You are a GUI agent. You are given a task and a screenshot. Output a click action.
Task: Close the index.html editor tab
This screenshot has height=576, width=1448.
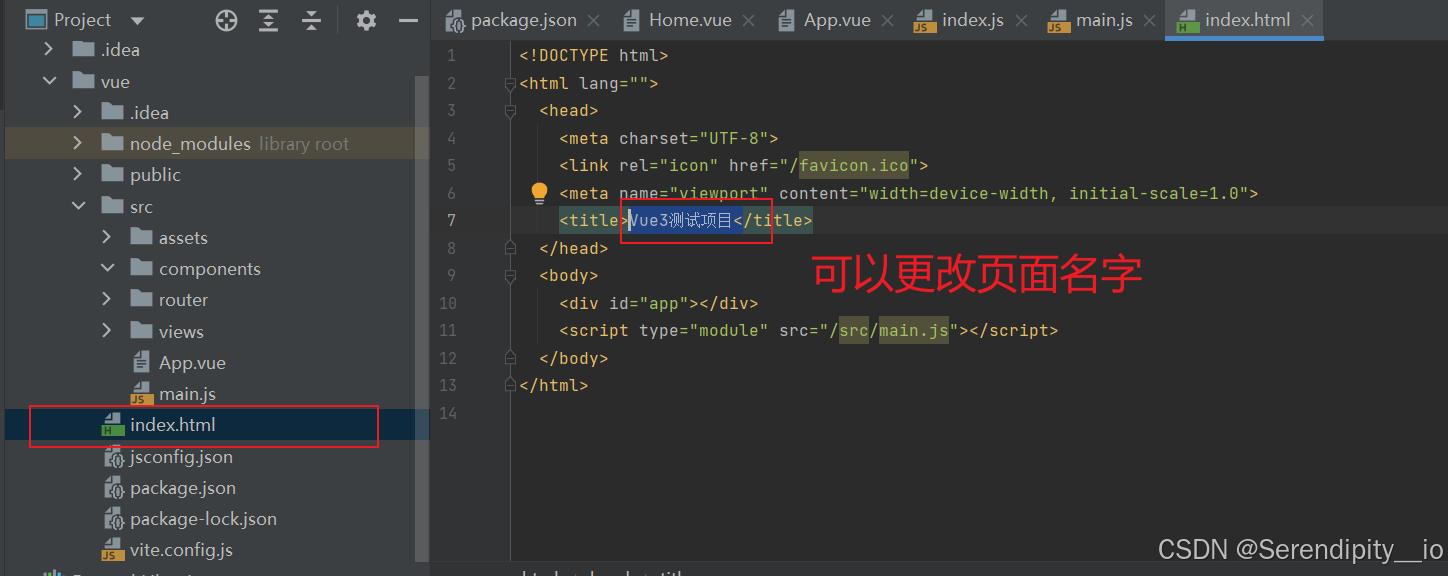click(1308, 20)
